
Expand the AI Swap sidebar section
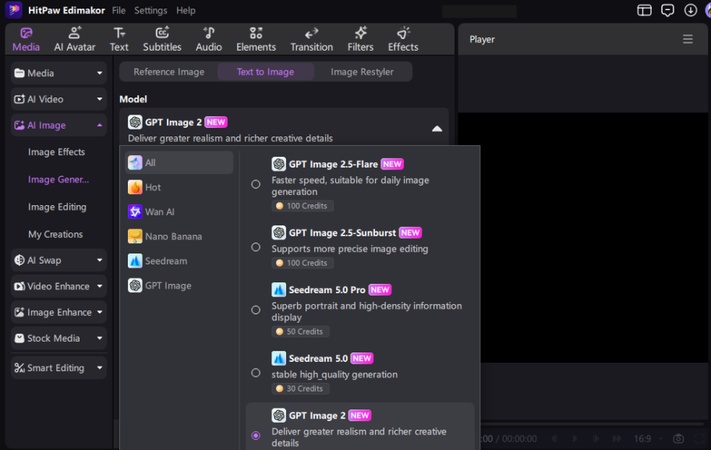click(59, 260)
